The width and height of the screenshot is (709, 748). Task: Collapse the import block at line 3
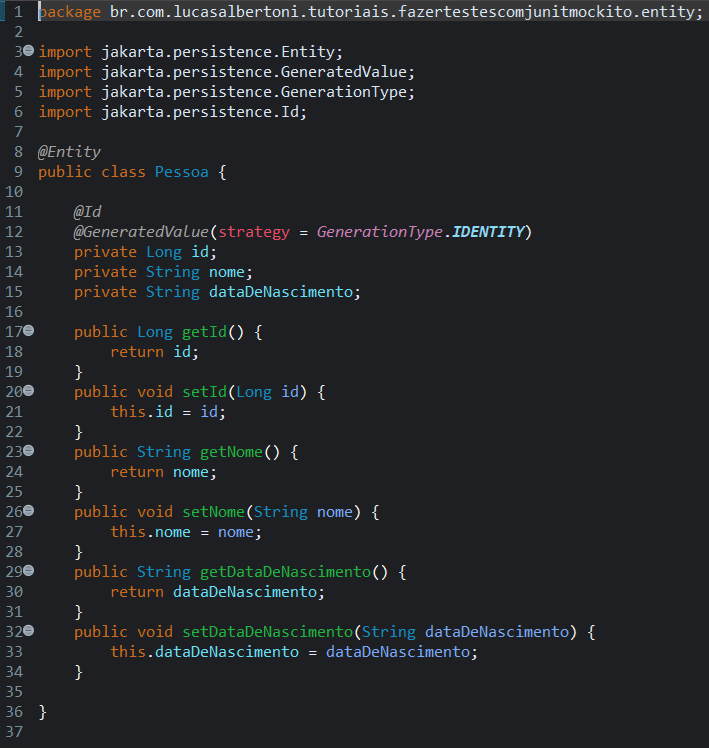coord(28,51)
